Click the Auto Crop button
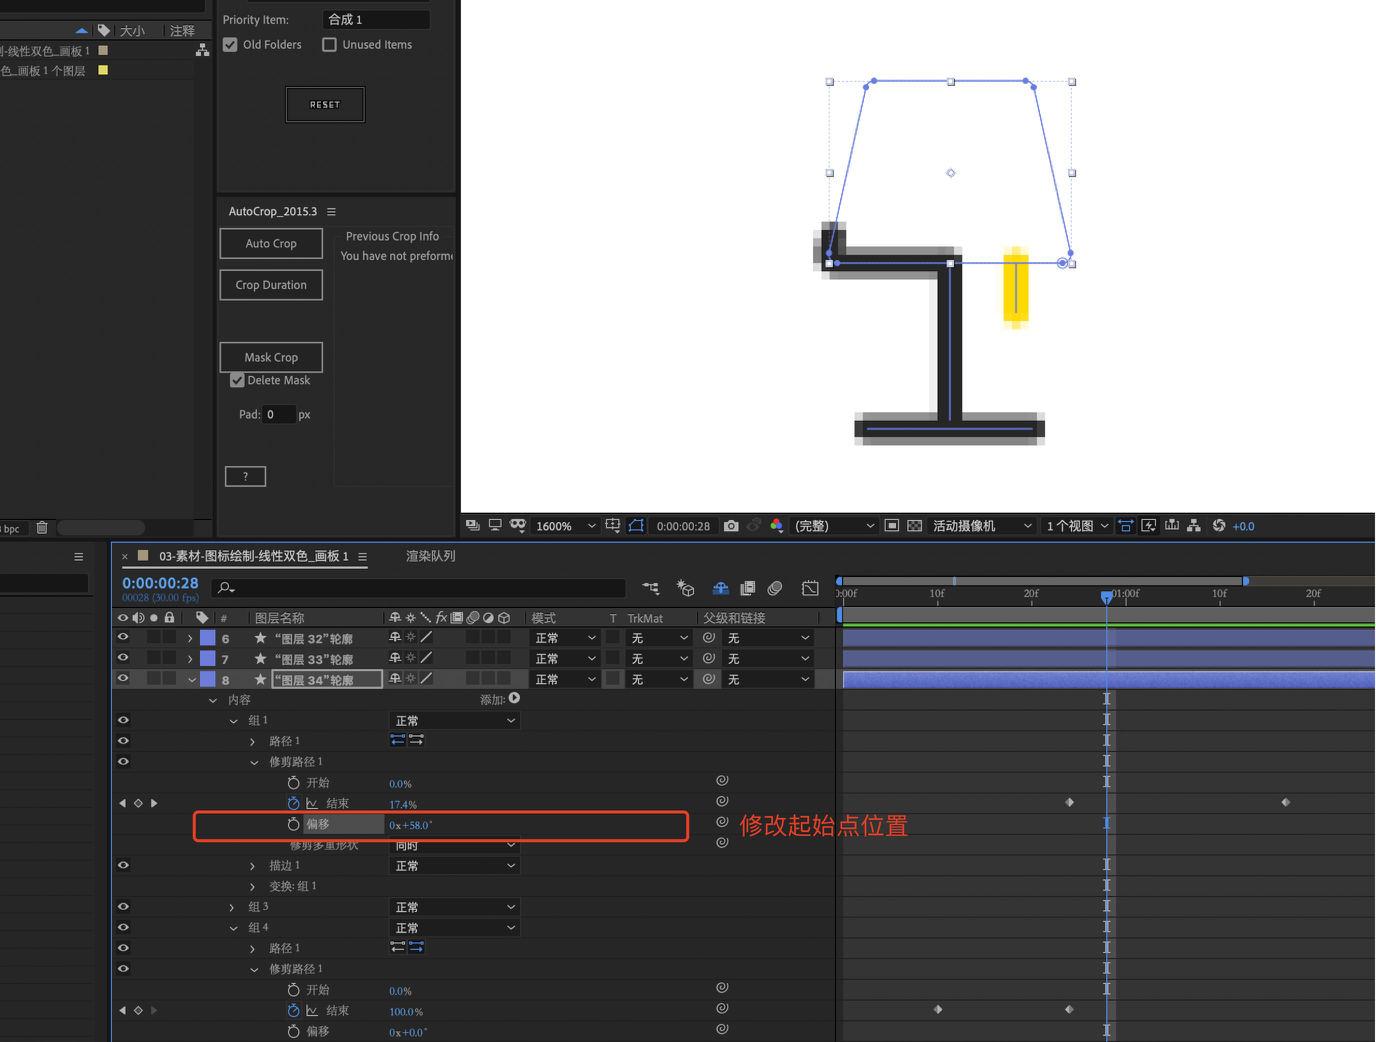Viewport: 1376px width, 1042px height. [x=271, y=243]
